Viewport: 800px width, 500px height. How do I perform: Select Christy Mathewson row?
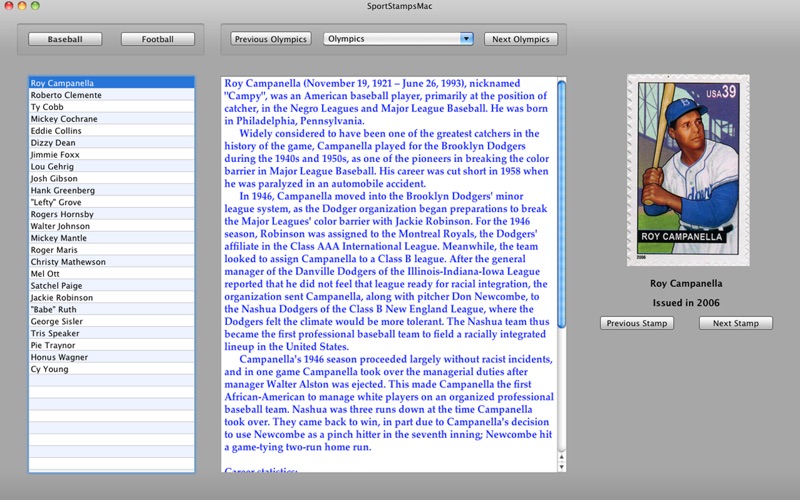pyautogui.click(x=112, y=261)
